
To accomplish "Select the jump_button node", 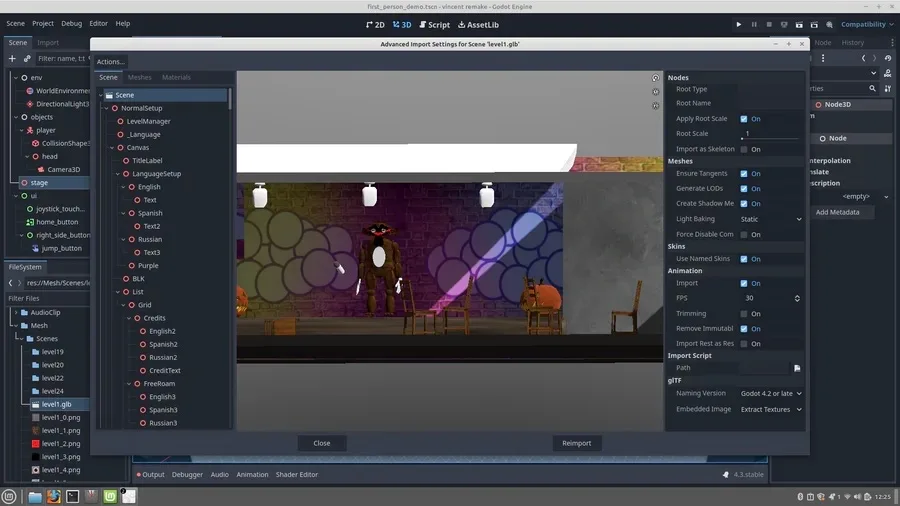I will click(x=61, y=248).
